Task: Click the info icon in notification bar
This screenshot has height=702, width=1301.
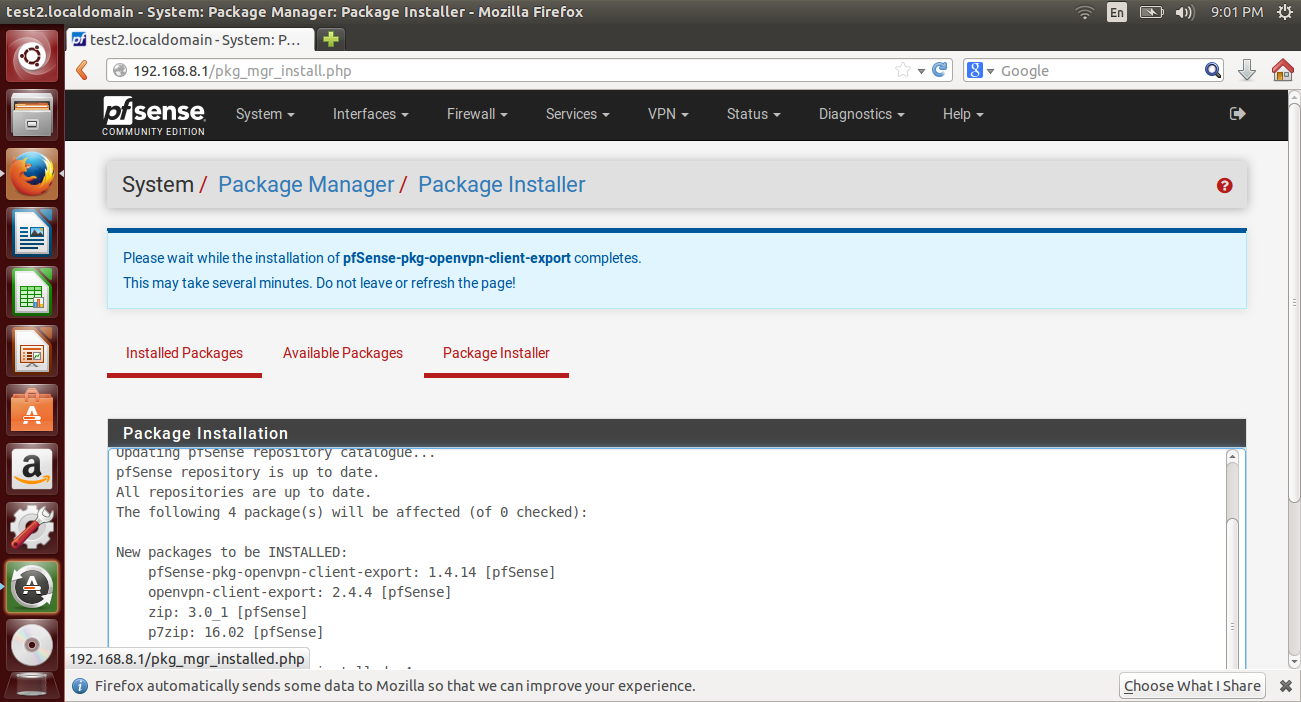Action: click(80, 686)
